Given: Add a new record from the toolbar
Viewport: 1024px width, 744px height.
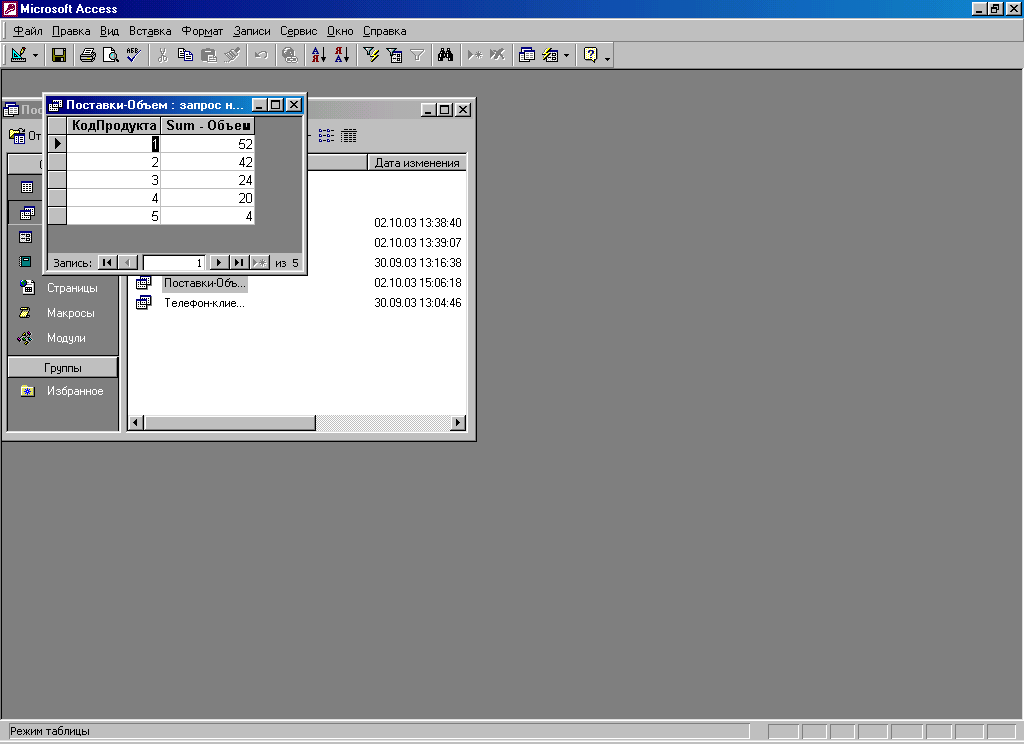Looking at the screenshot, I should point(475,55).
